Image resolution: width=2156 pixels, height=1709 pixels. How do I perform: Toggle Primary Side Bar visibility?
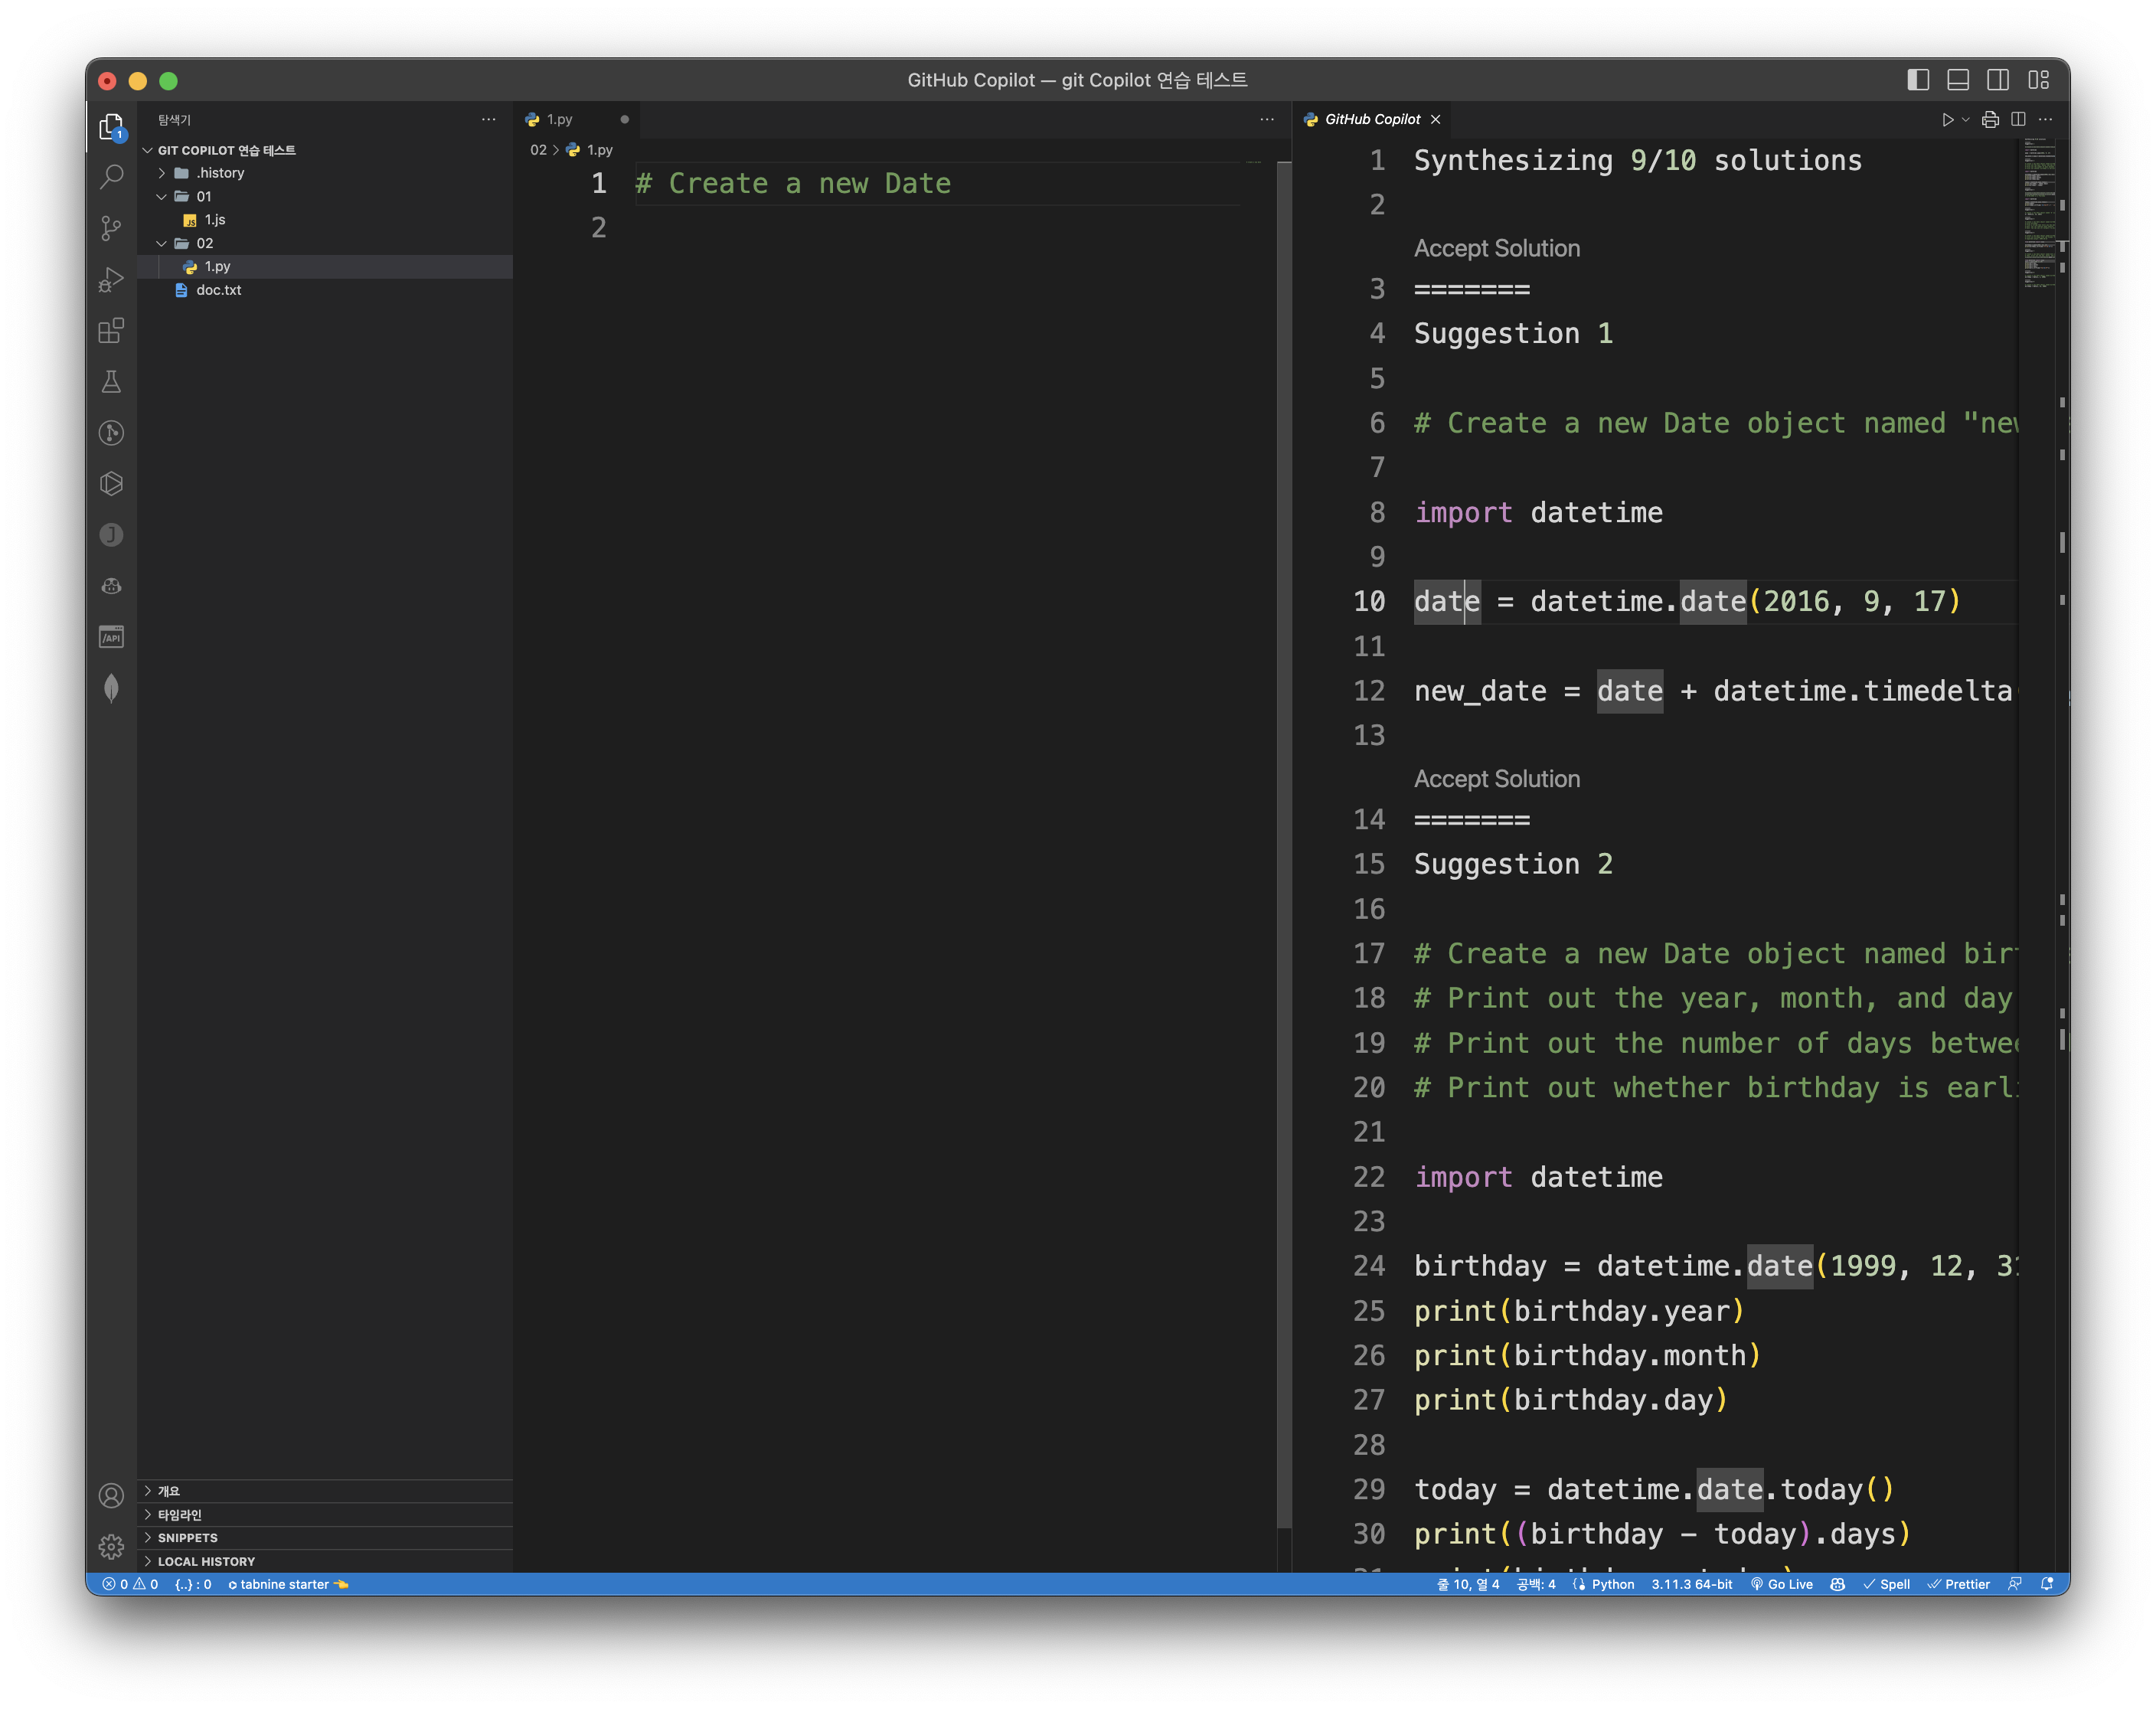click(x=1918, y=80)
